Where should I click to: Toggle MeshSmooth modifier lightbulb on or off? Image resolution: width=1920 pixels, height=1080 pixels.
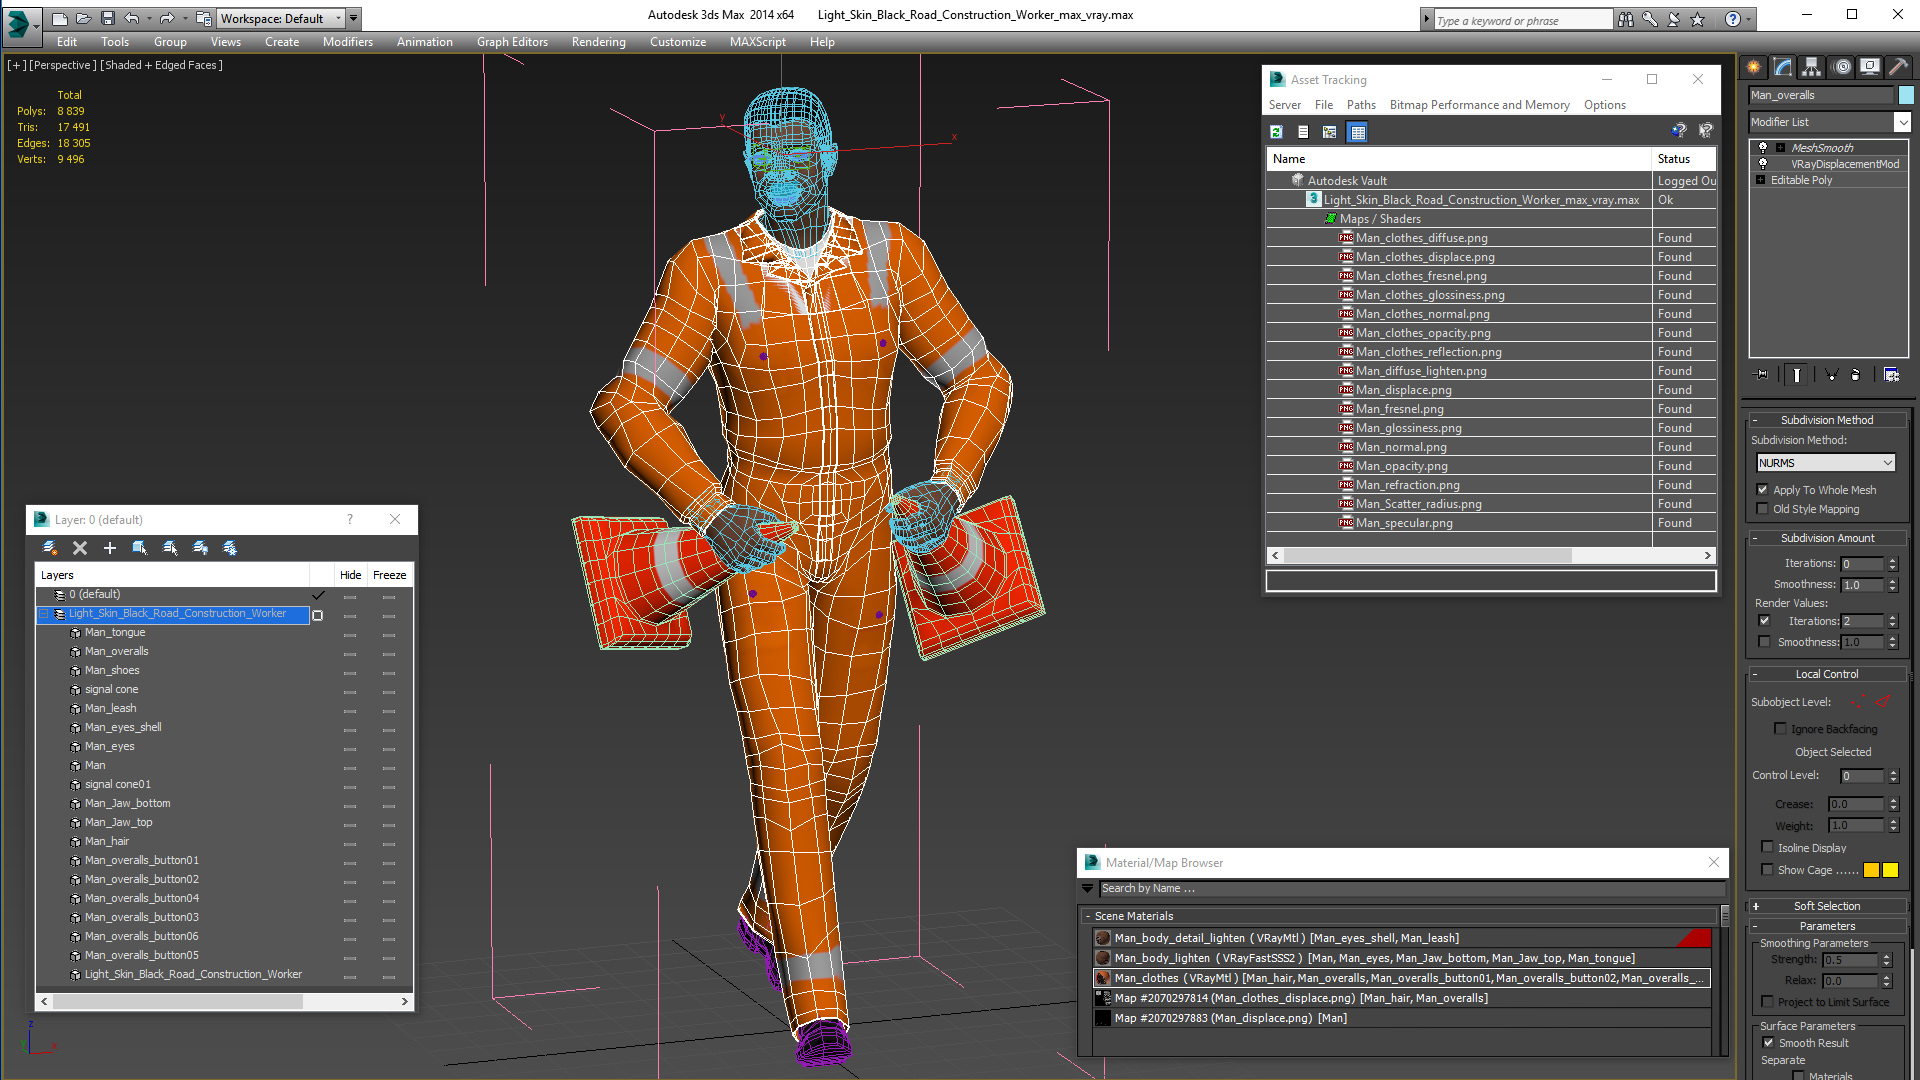[1763, 148]
